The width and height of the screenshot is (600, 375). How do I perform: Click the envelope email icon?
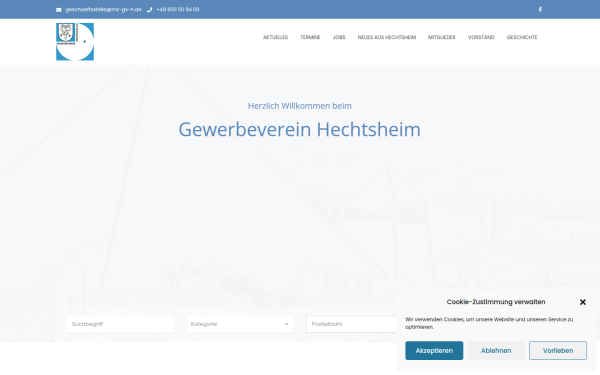tap(59, 10)
